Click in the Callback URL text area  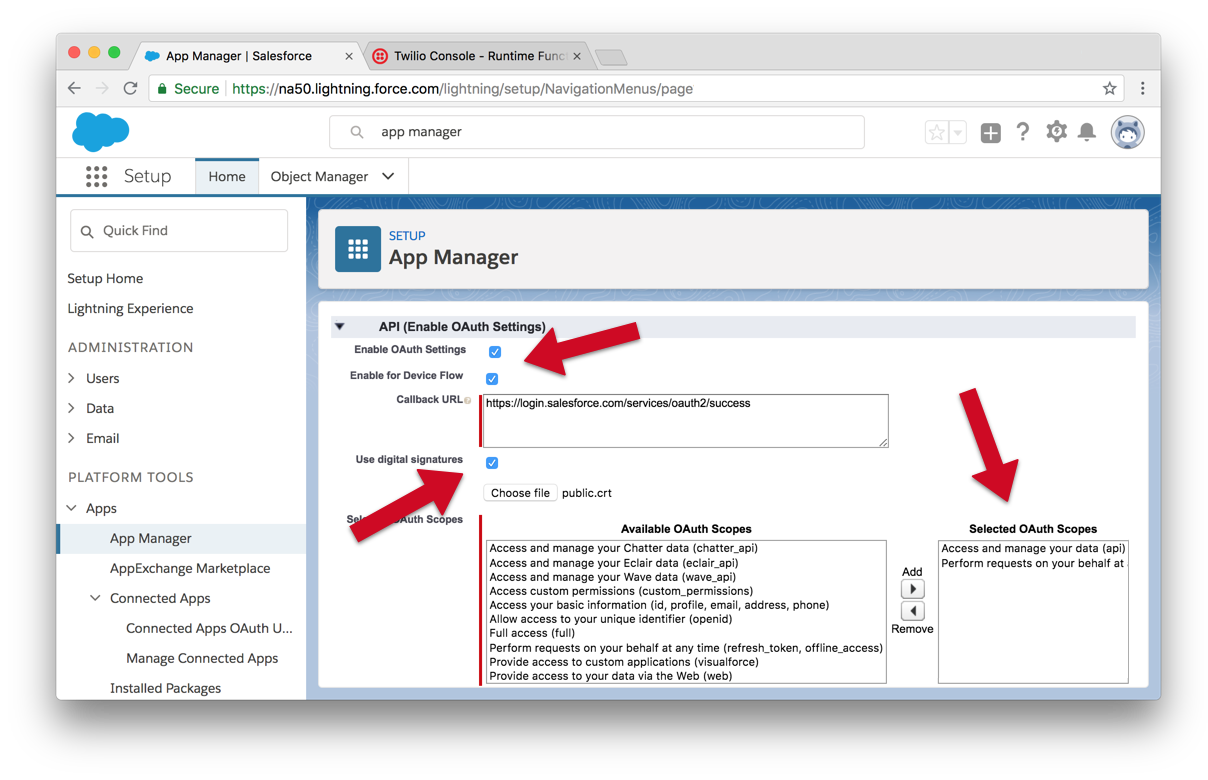(686, 420)
